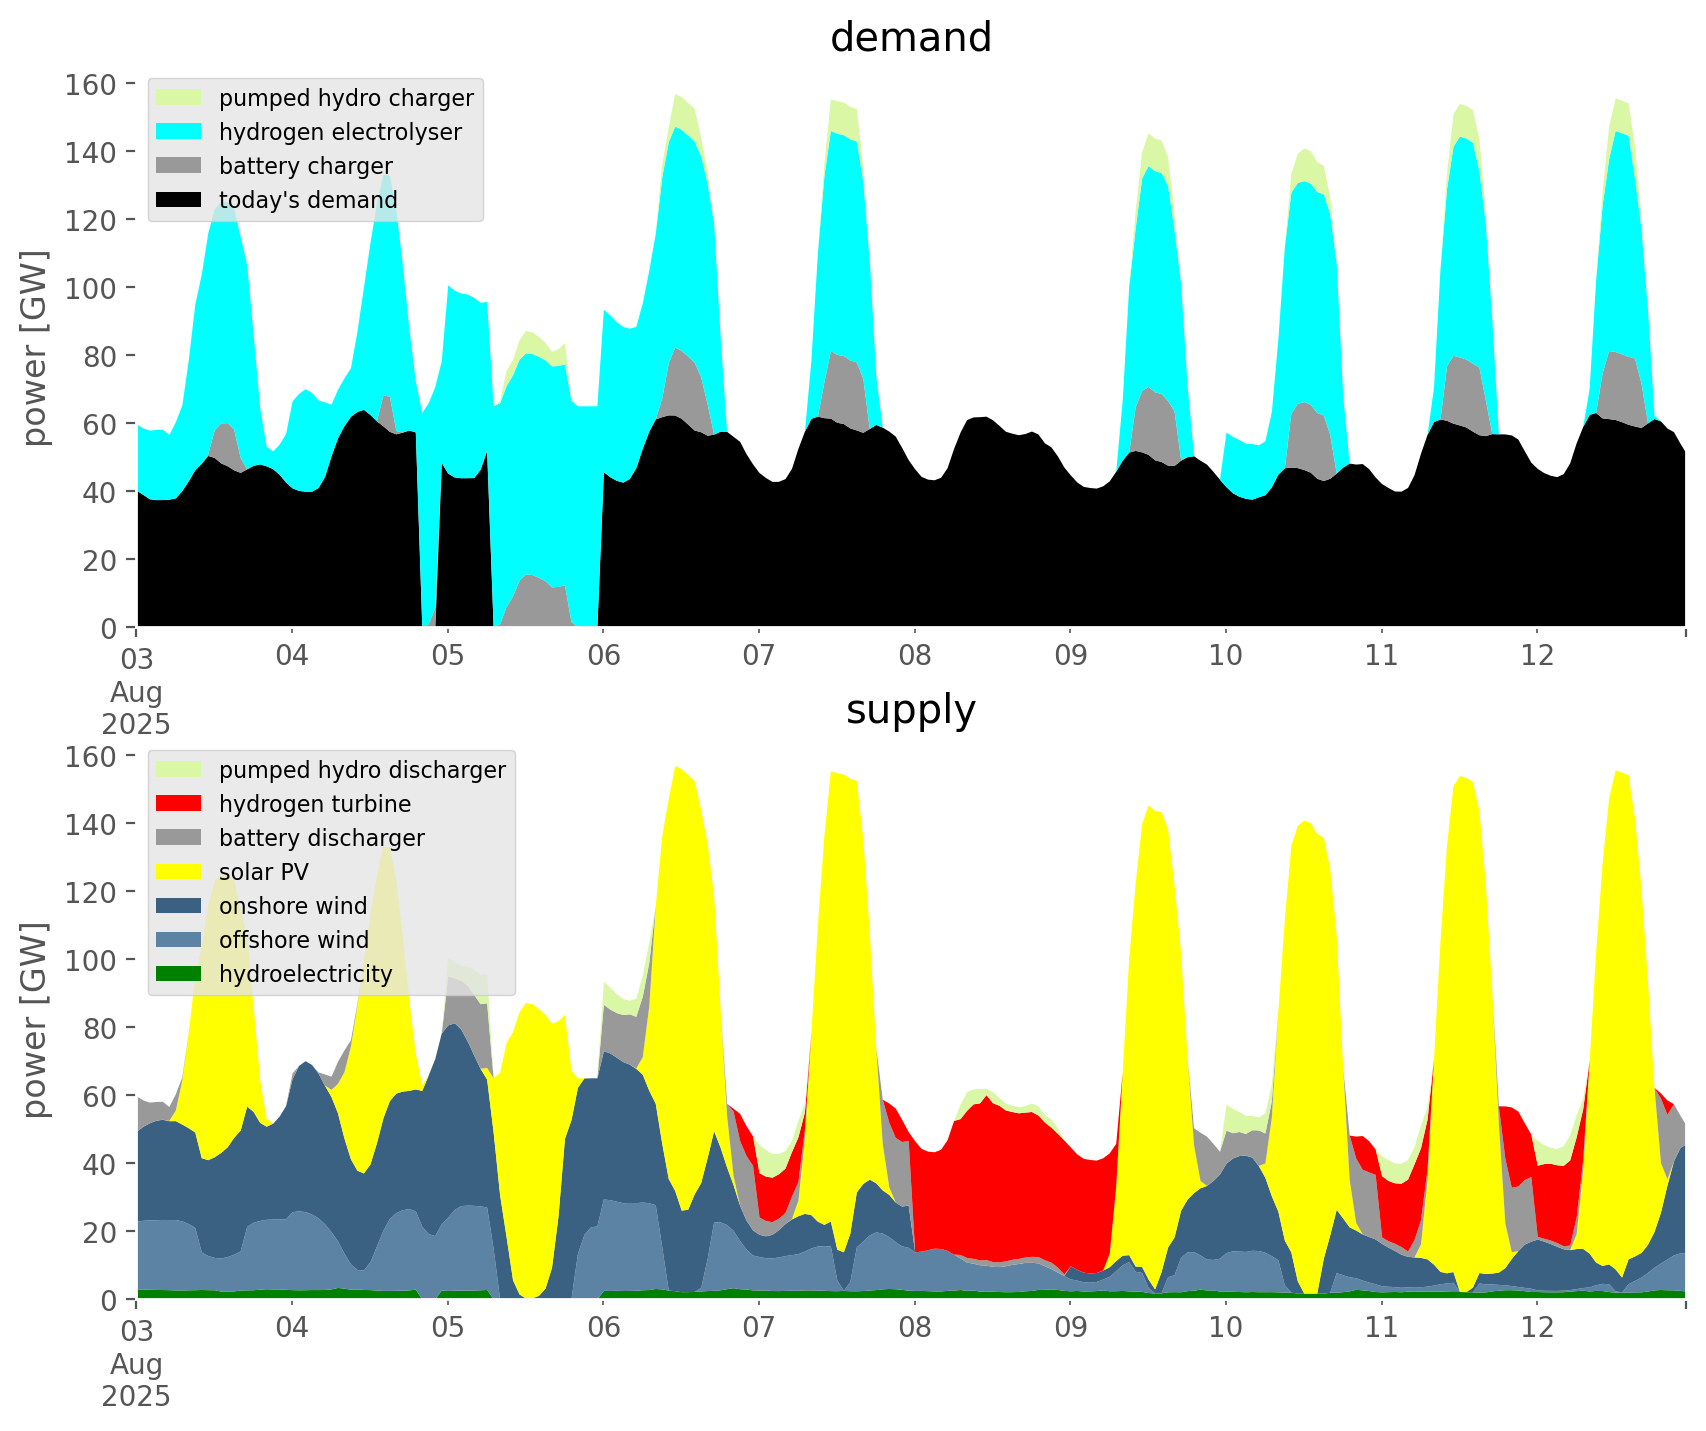Click the onshore wind legend swatch
Viewport: 1706px width, 1431px height.
point(179,906)
